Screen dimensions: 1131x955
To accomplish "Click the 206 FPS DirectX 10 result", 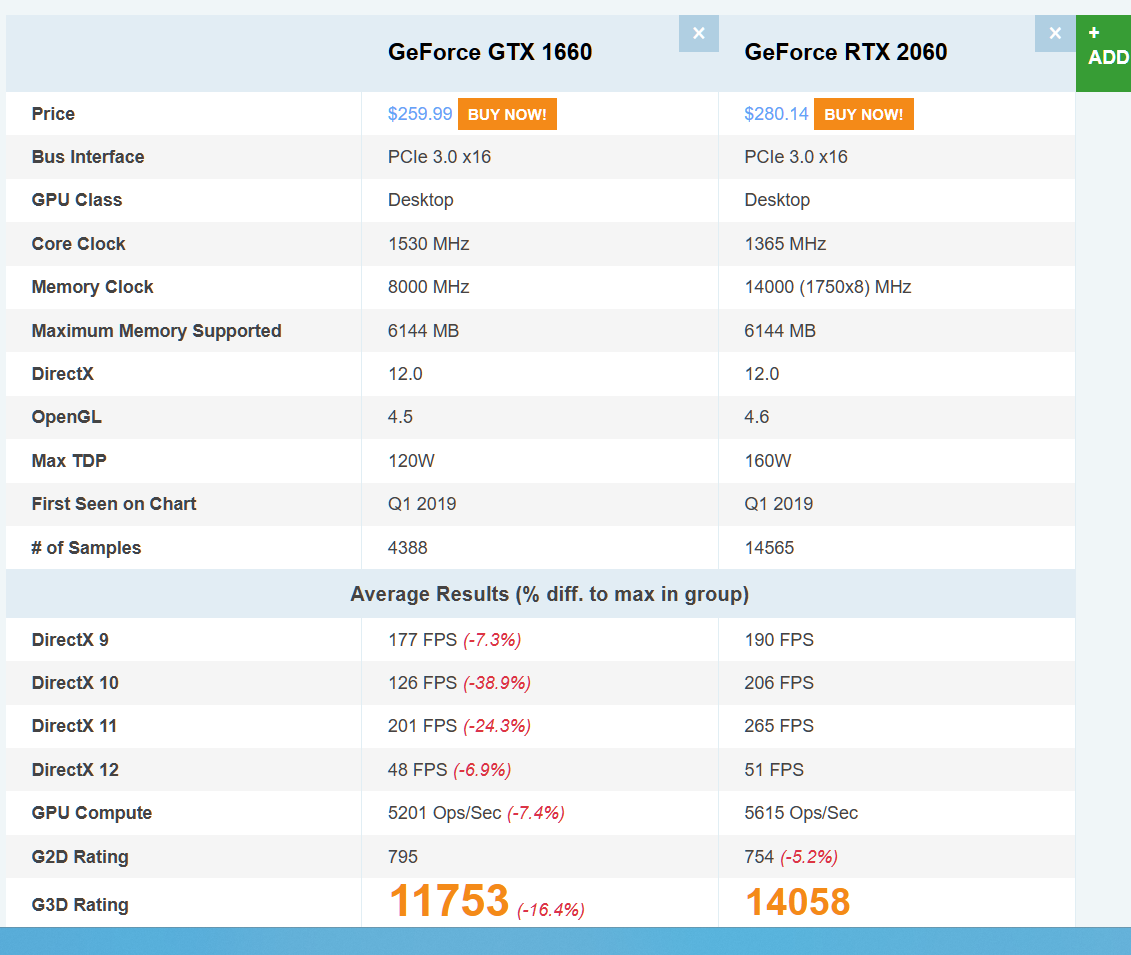I will 779,682.
